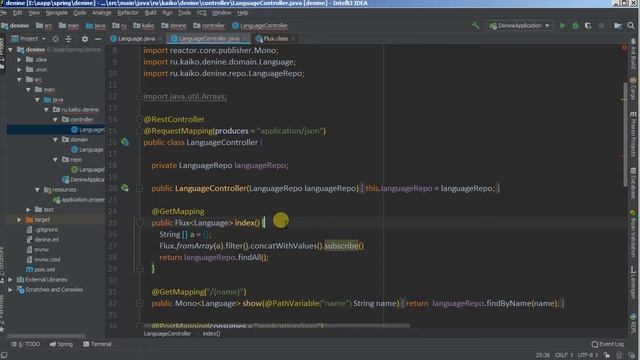Collapse the denine root project node

point(11,49)
